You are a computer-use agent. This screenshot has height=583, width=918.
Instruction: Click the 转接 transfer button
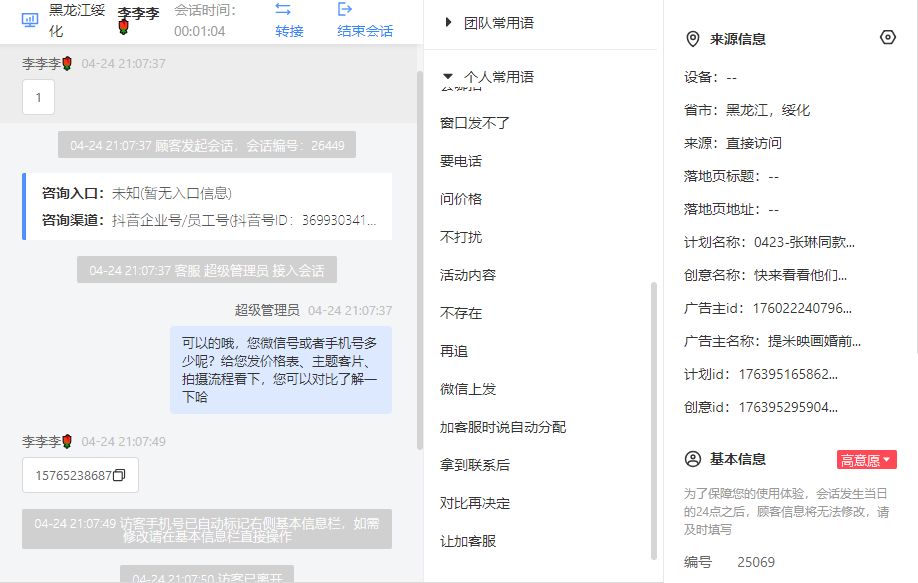tap(289, 31)
